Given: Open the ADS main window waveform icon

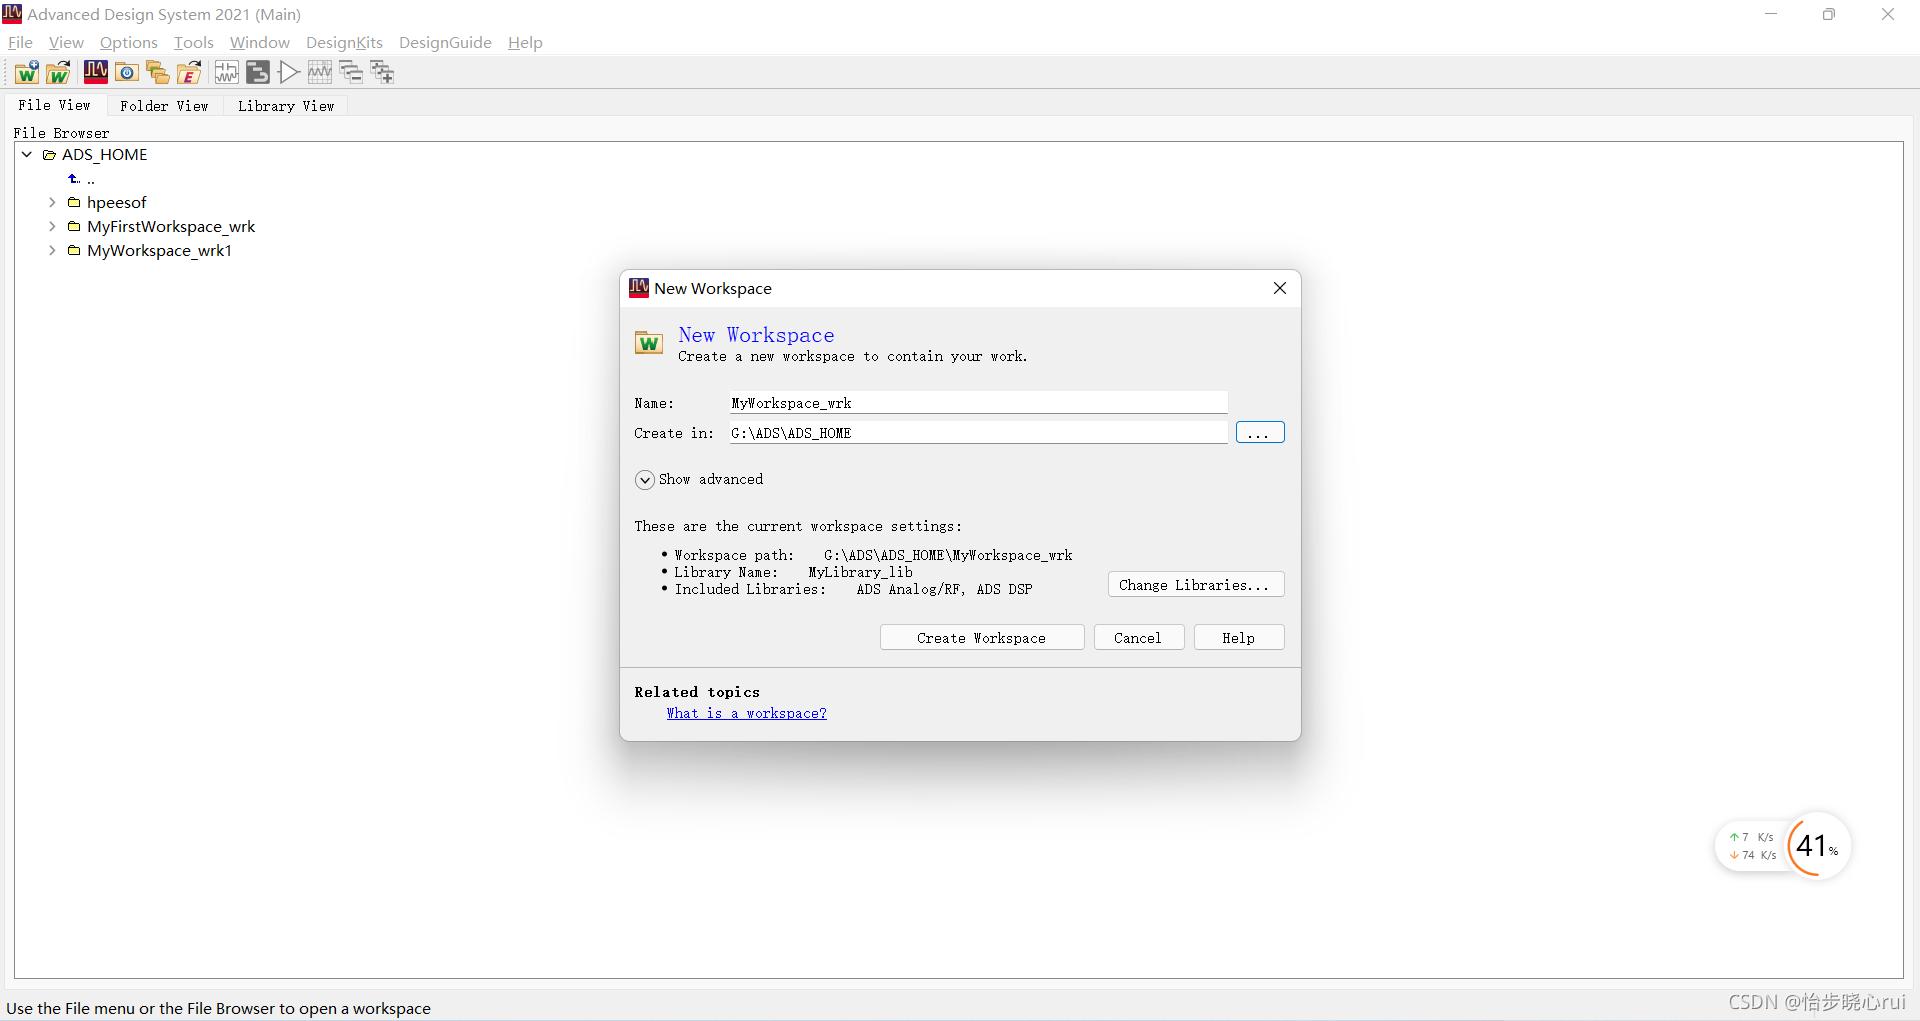Looking at the screenshot, I should [x=96, y=72].
